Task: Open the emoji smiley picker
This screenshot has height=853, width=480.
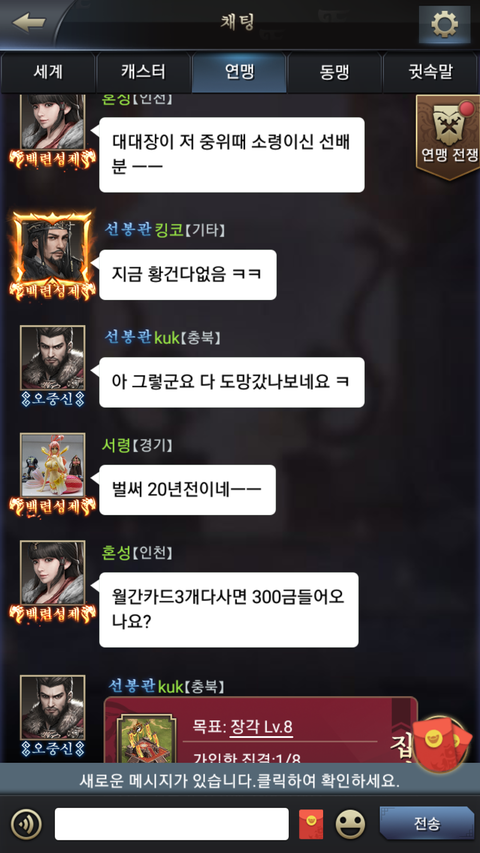Action: (x=350, y=824)
